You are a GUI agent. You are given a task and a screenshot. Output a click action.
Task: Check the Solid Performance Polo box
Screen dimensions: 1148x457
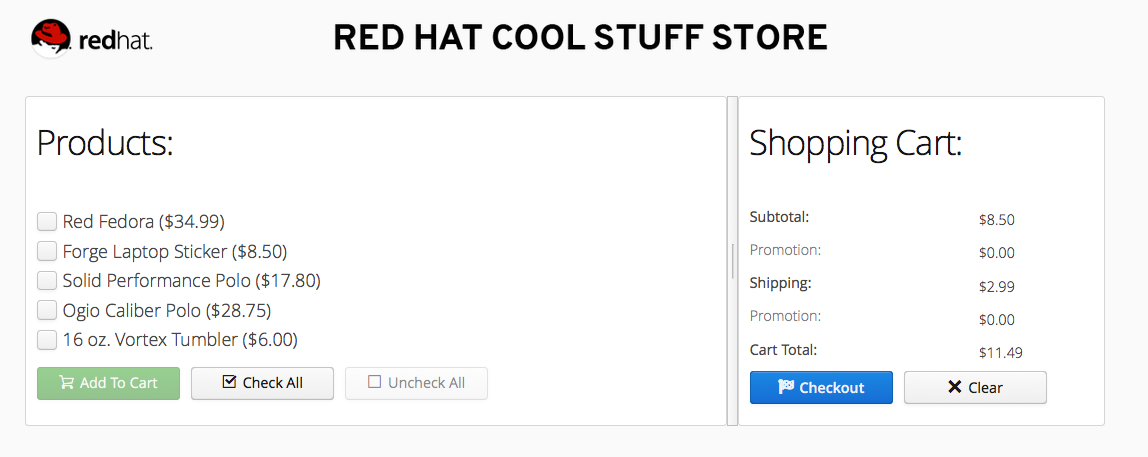(x=47, y=280)
